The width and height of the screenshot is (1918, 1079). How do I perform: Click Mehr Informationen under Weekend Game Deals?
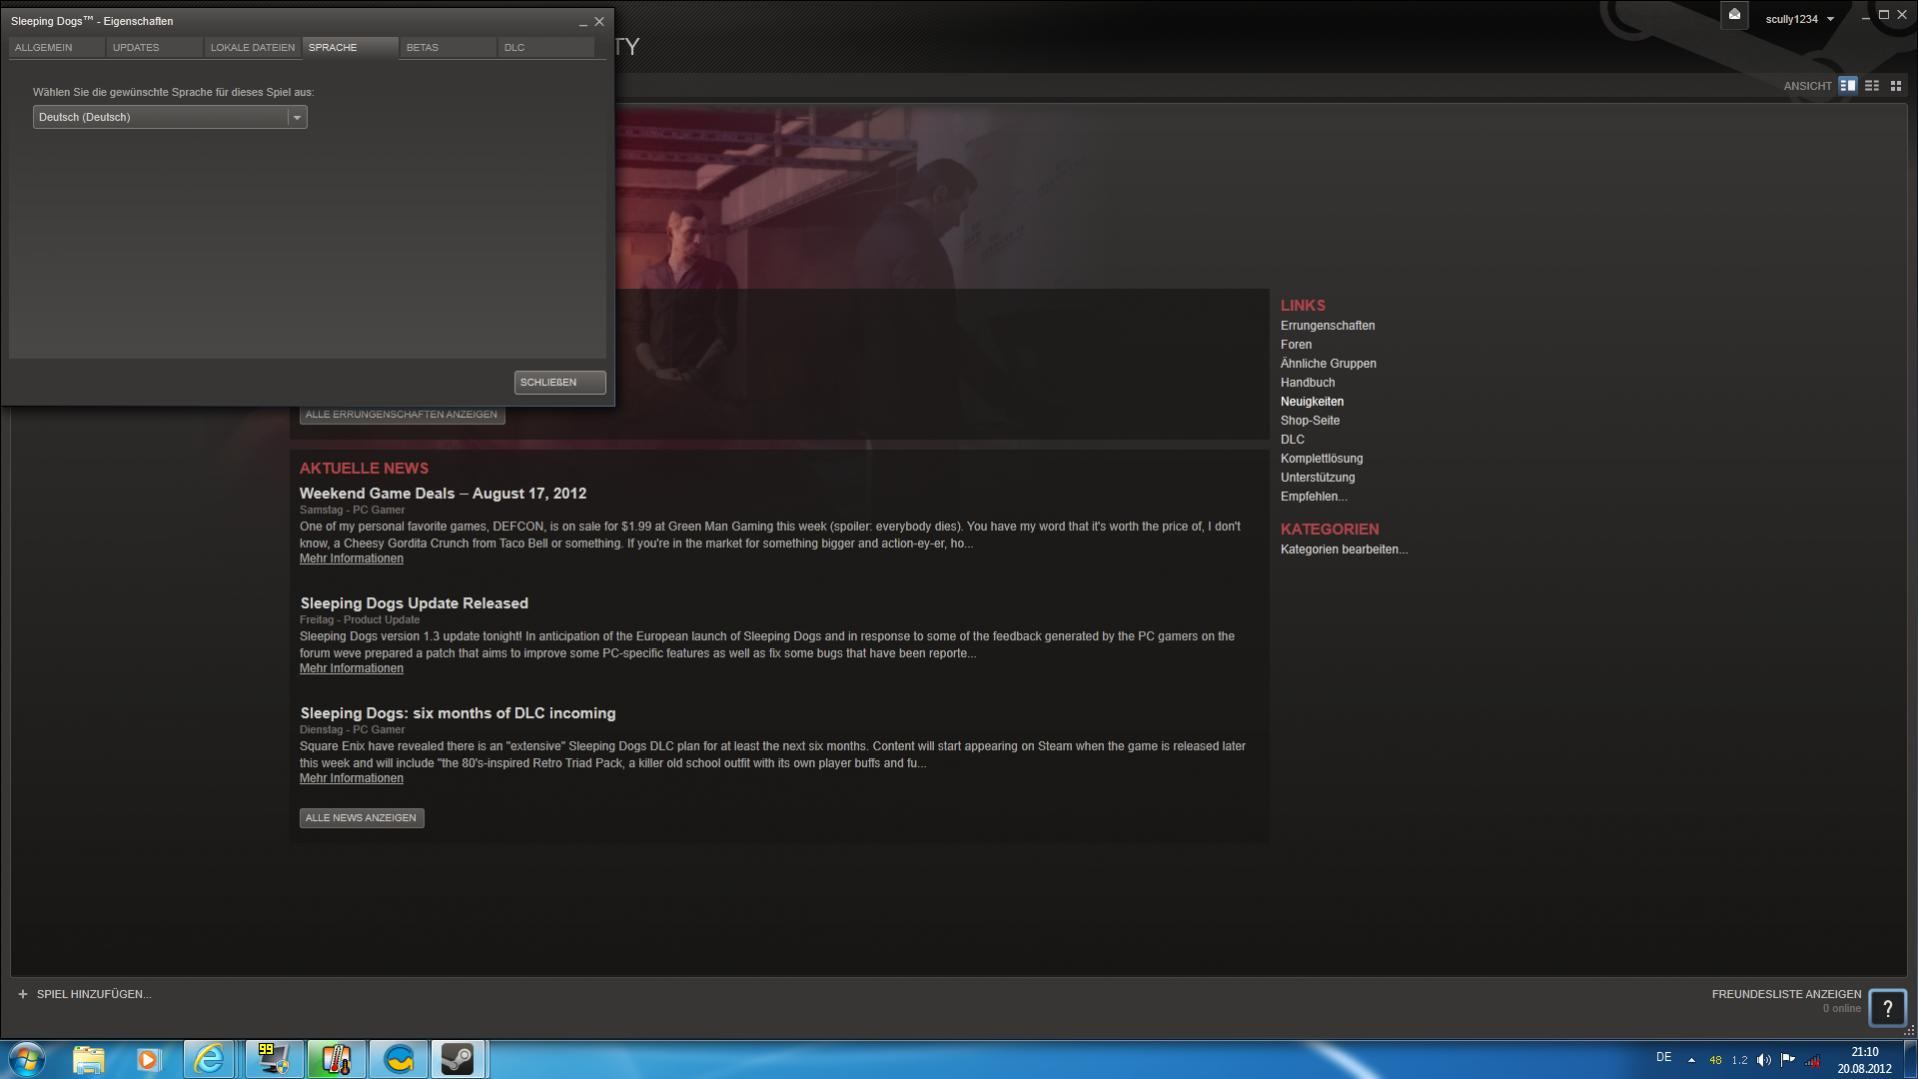click(x=351, y=559)
